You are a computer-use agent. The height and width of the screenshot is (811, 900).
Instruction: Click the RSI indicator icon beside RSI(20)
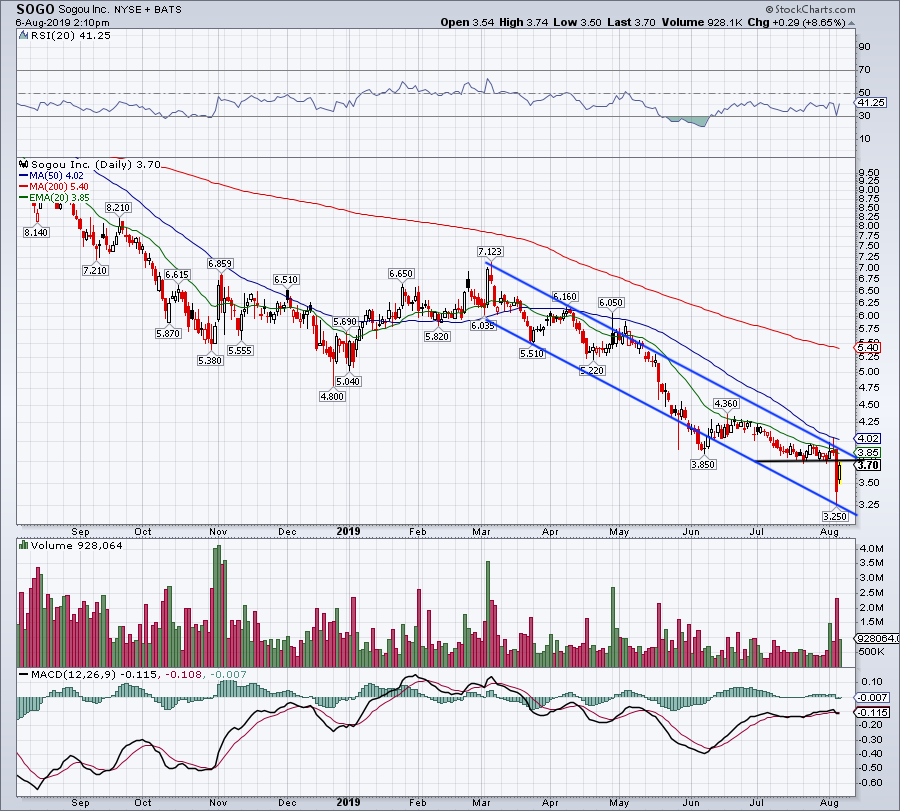(23, 36)
